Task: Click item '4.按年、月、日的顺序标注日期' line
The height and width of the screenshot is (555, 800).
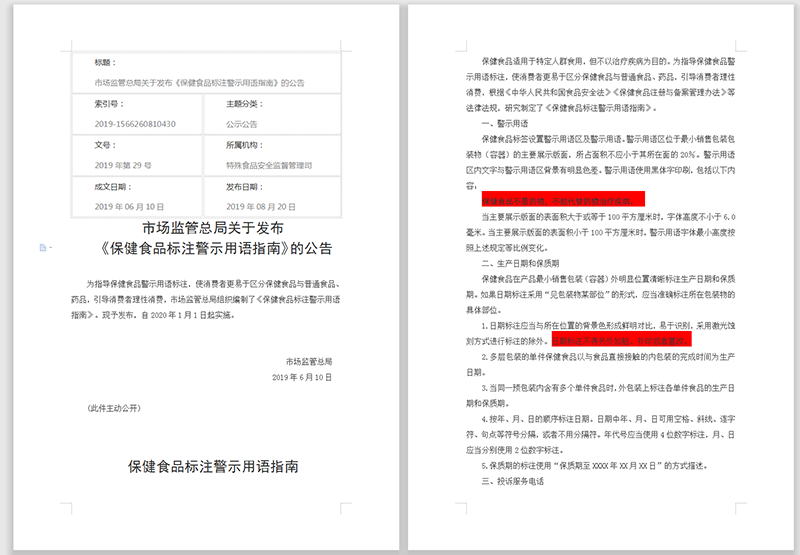Action: tap(608, 419)
